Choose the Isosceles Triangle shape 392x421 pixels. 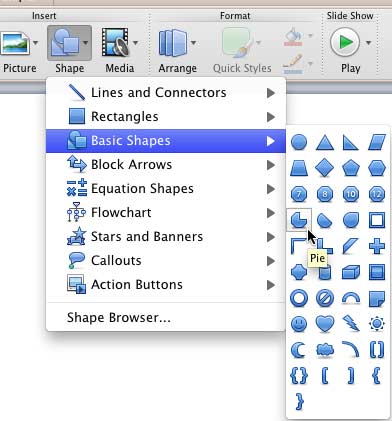[x=325, y=142]
